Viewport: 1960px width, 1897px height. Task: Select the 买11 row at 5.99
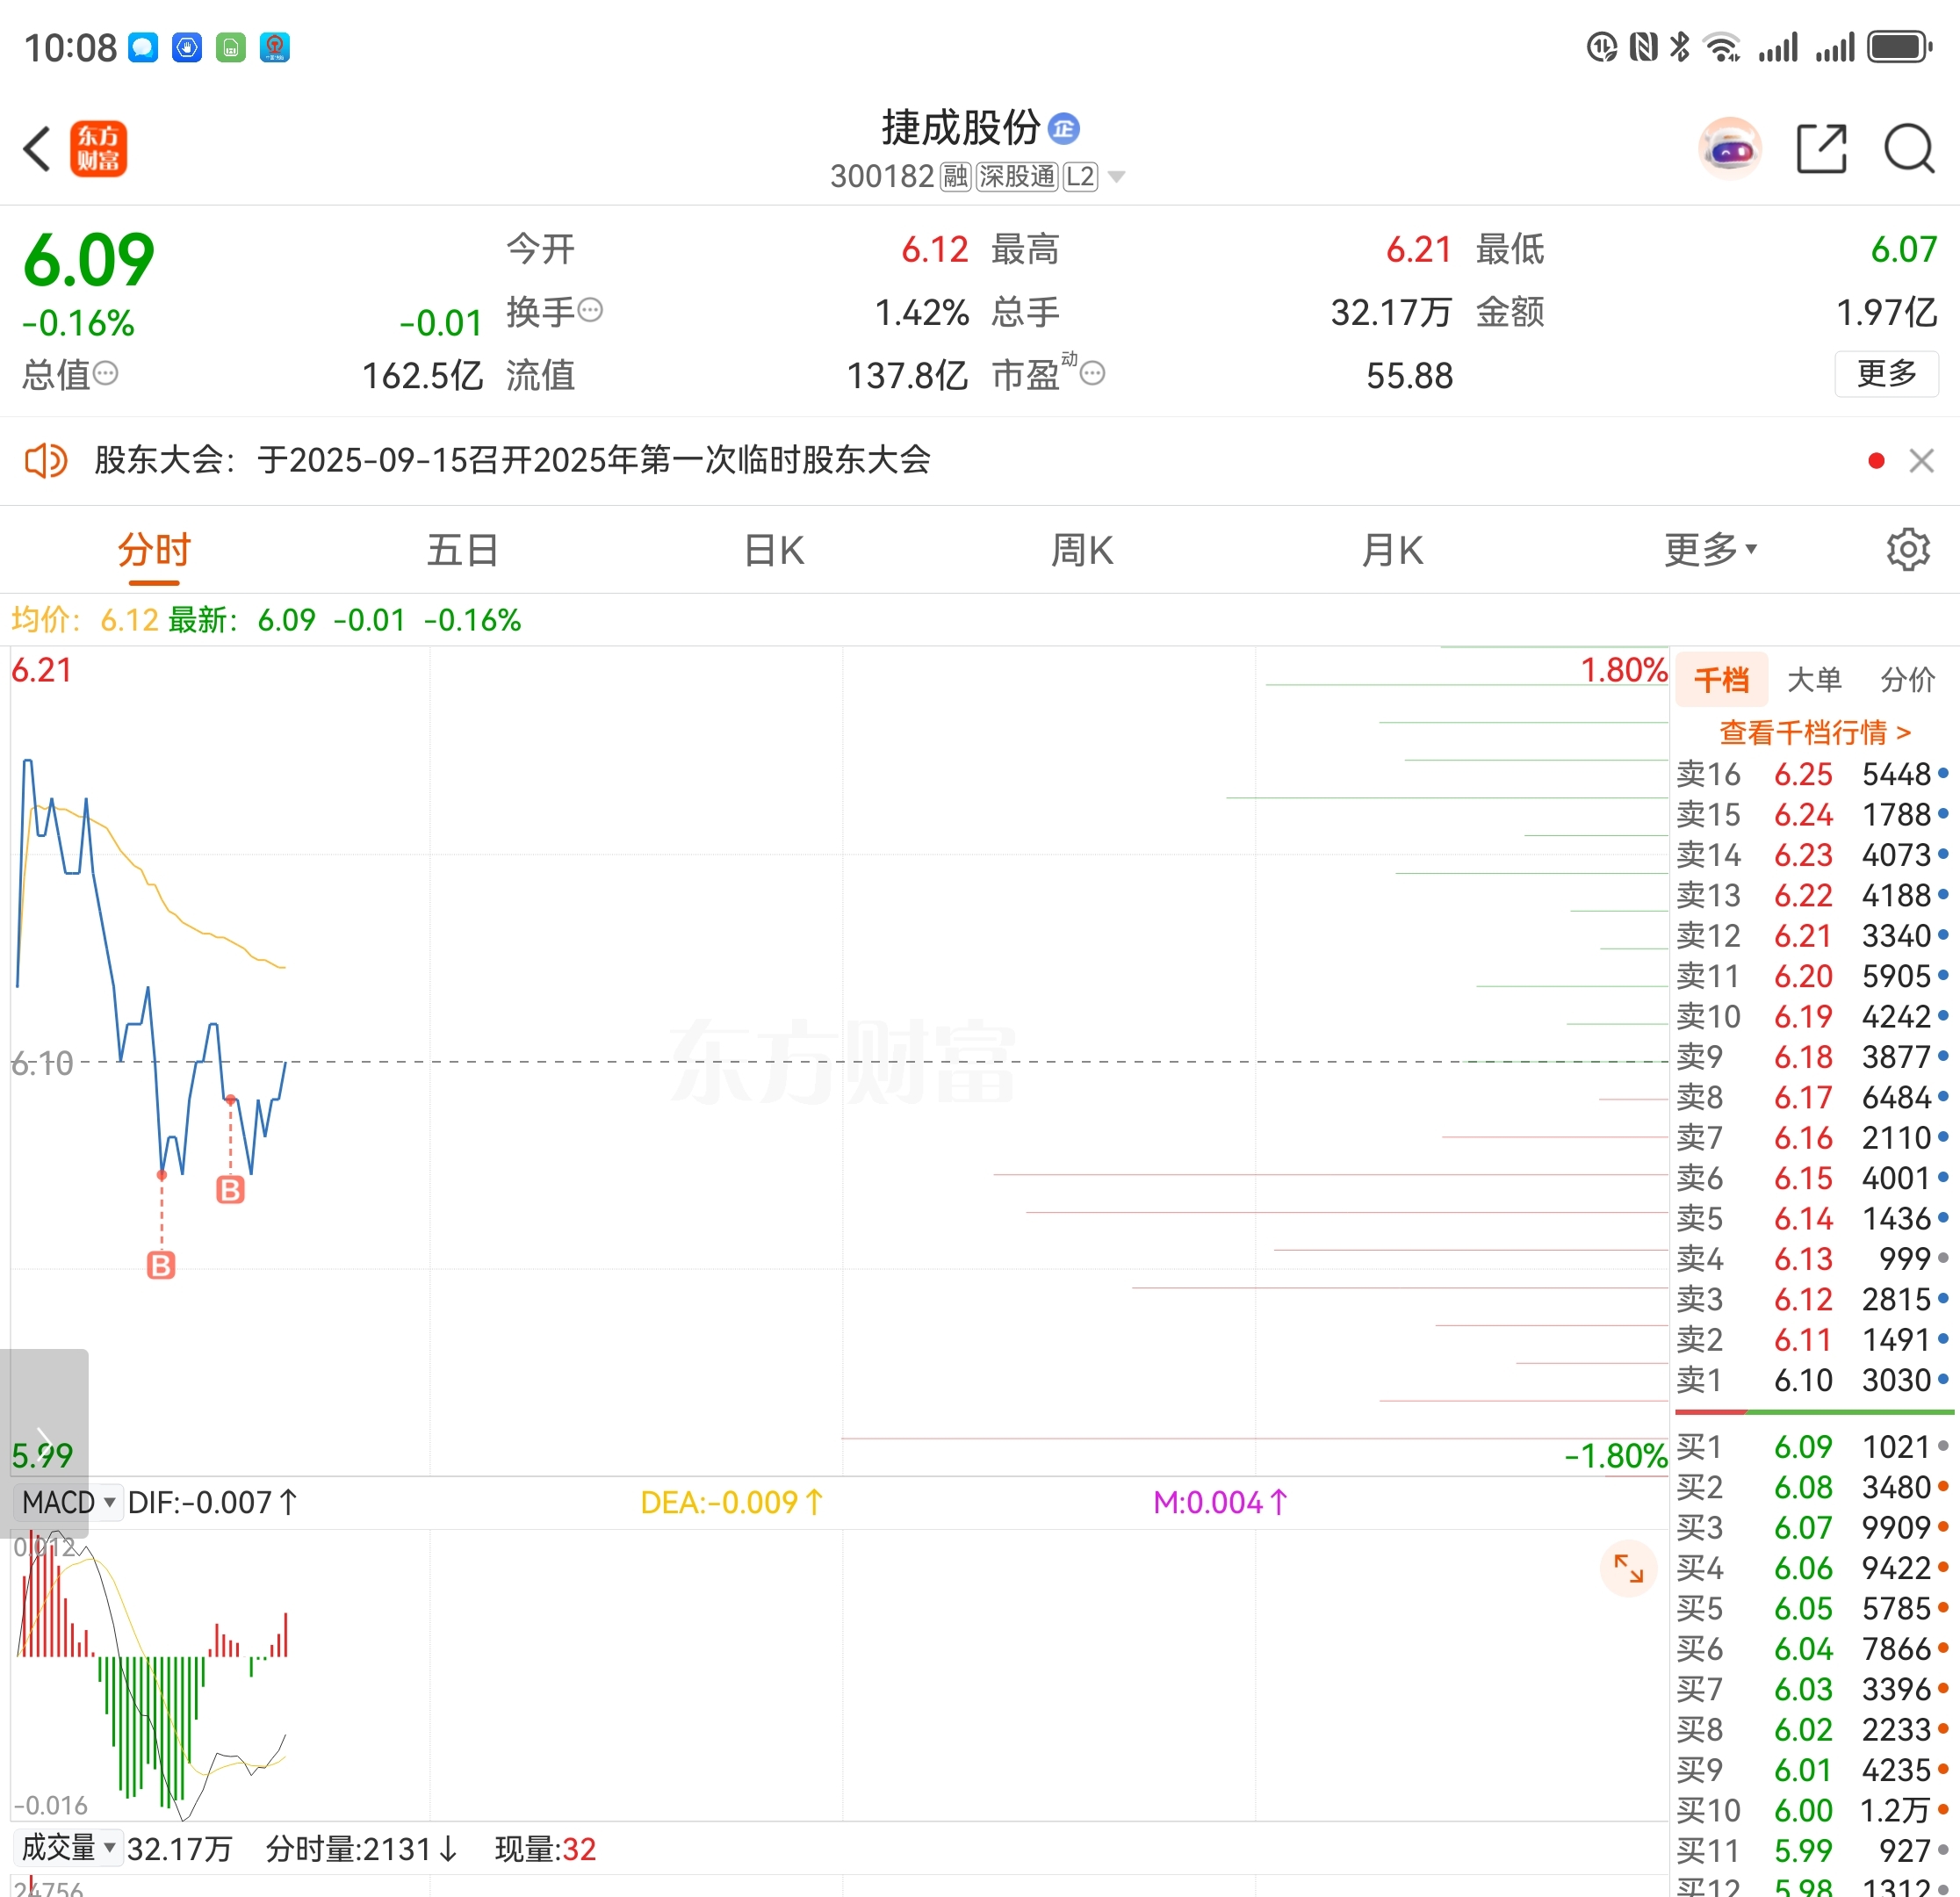1813,1851
